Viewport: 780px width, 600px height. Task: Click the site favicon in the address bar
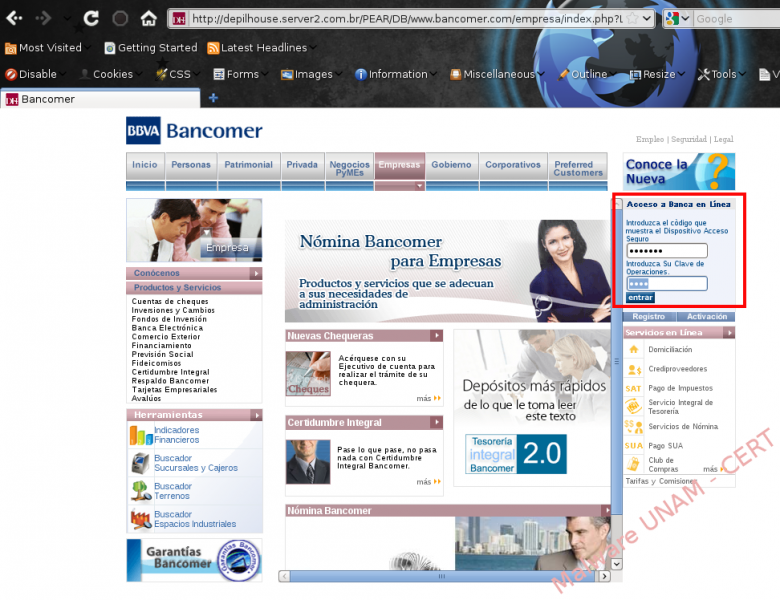coord(179,19)
